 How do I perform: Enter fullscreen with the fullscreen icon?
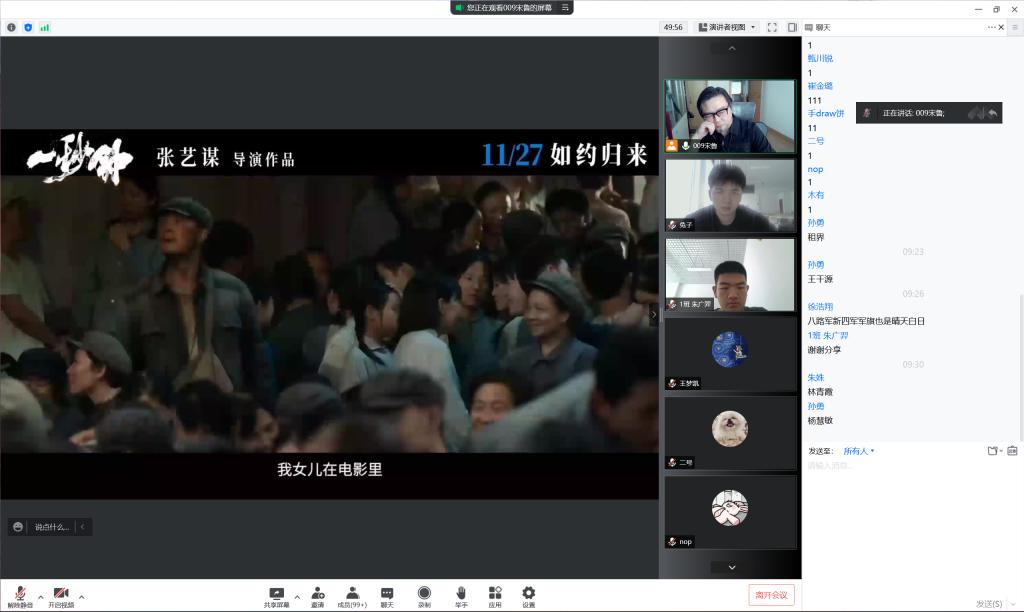772,27
